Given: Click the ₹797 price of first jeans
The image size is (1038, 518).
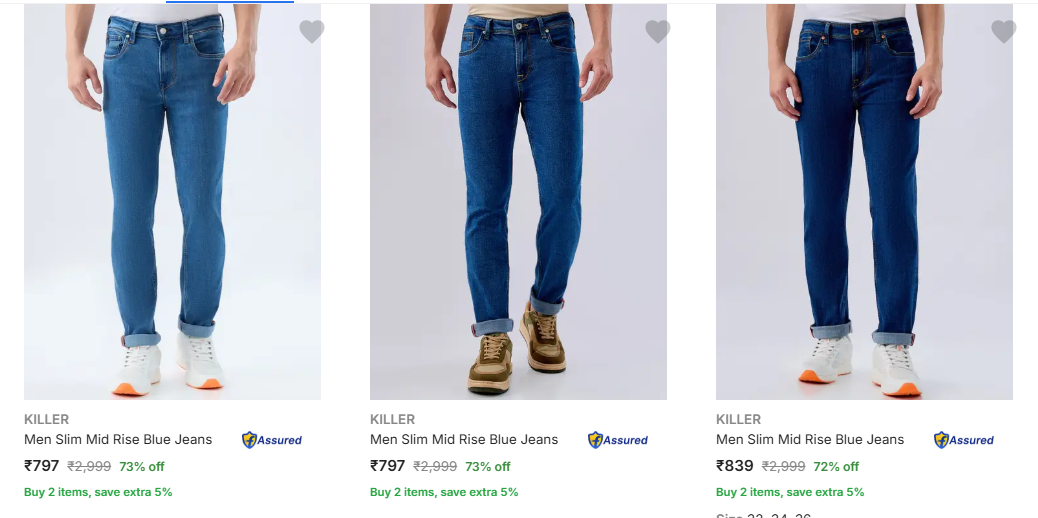Looking at the screenshot, I should (x=42, y=466).
